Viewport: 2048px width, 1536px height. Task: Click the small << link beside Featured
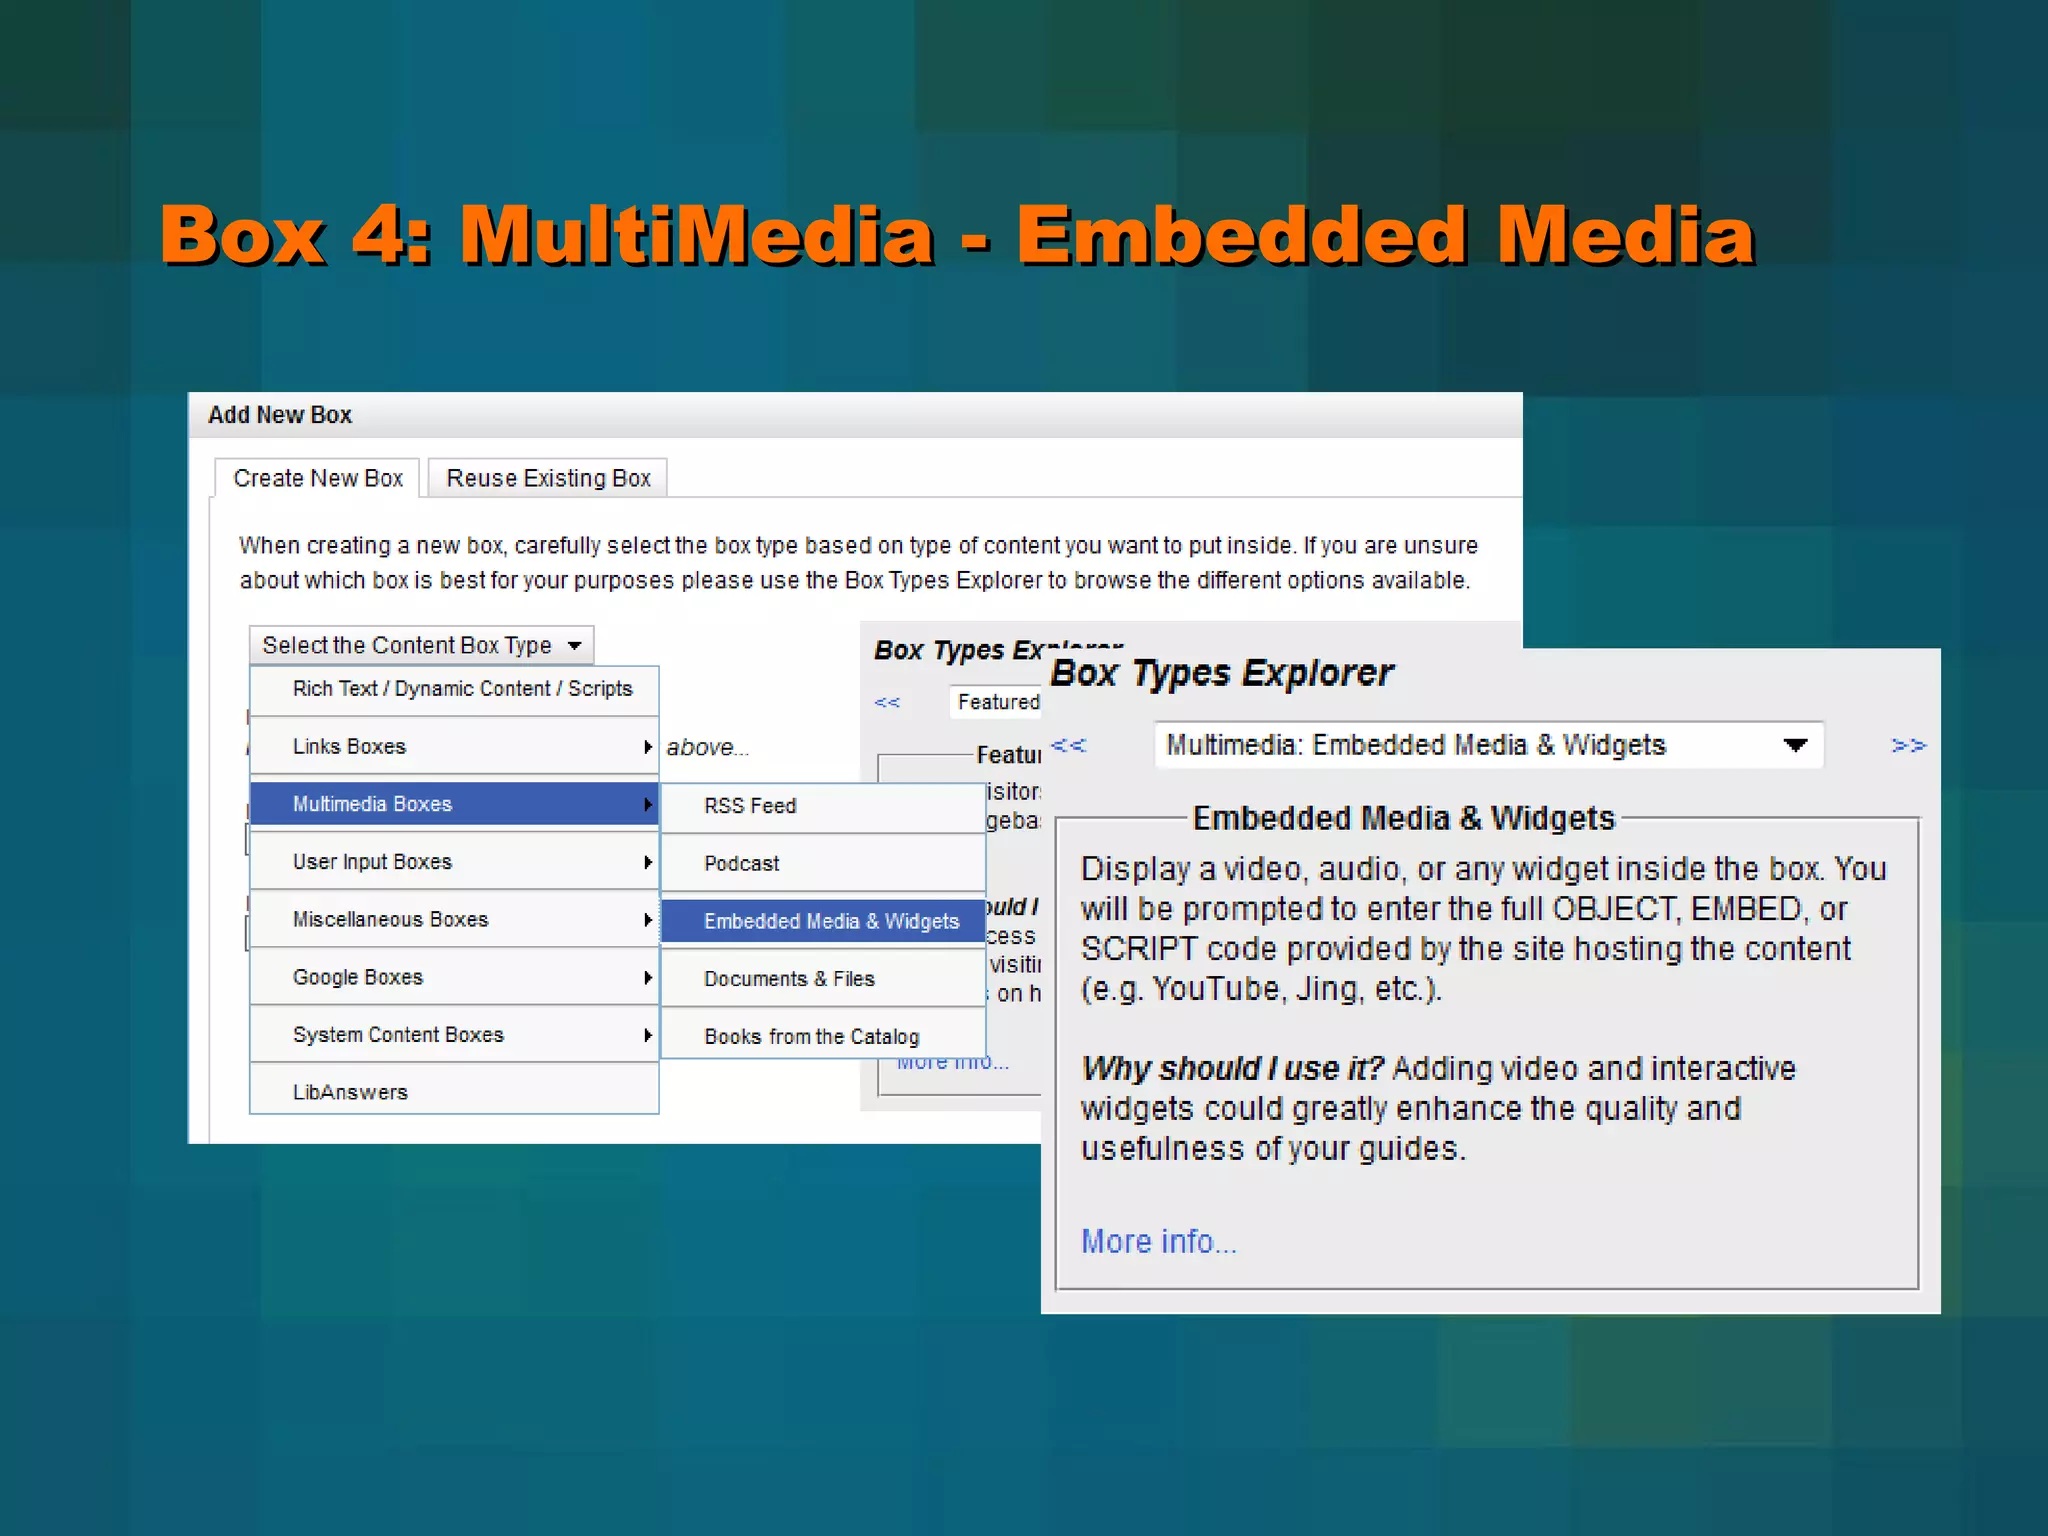[x=887, y=702]
